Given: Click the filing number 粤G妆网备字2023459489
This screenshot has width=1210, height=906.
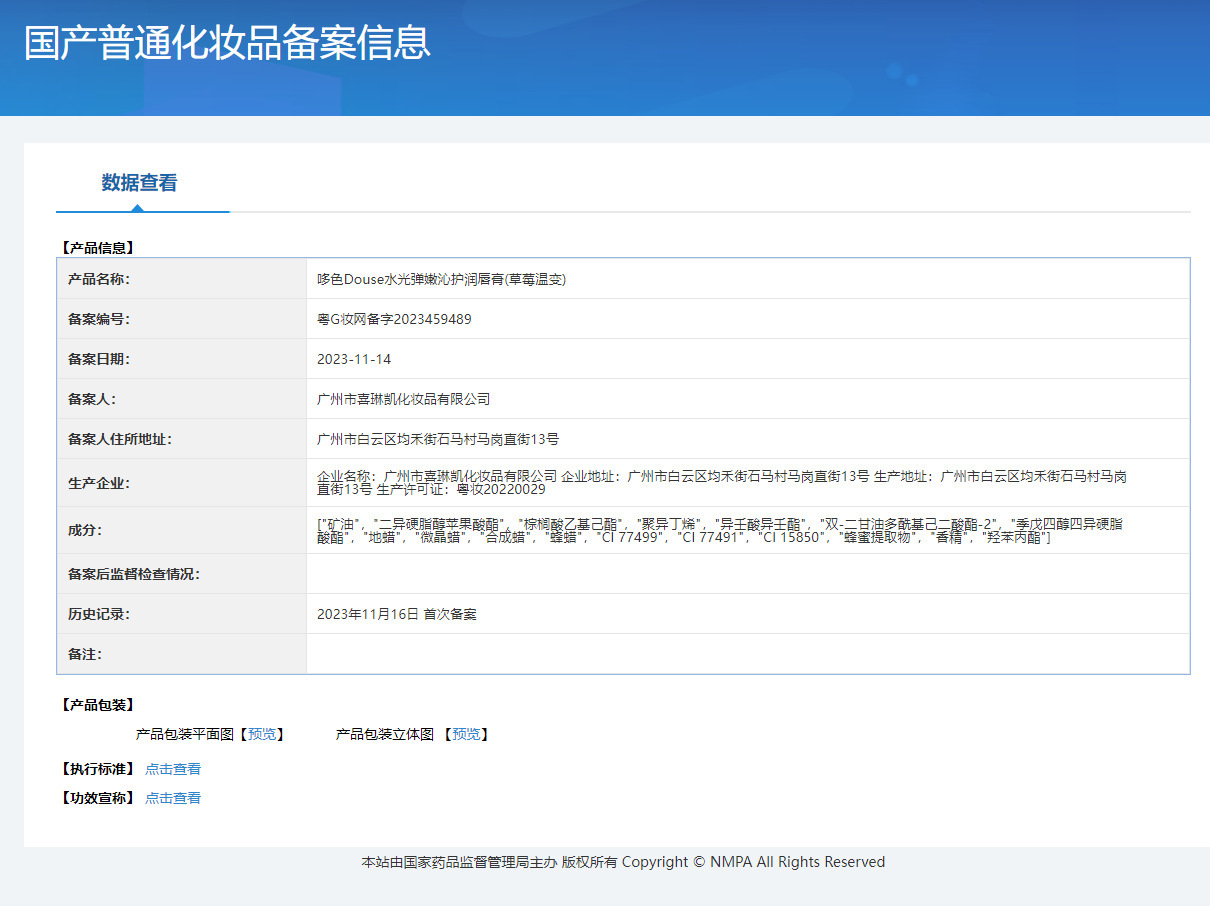Looking at the screenshot, I should 394,319.
